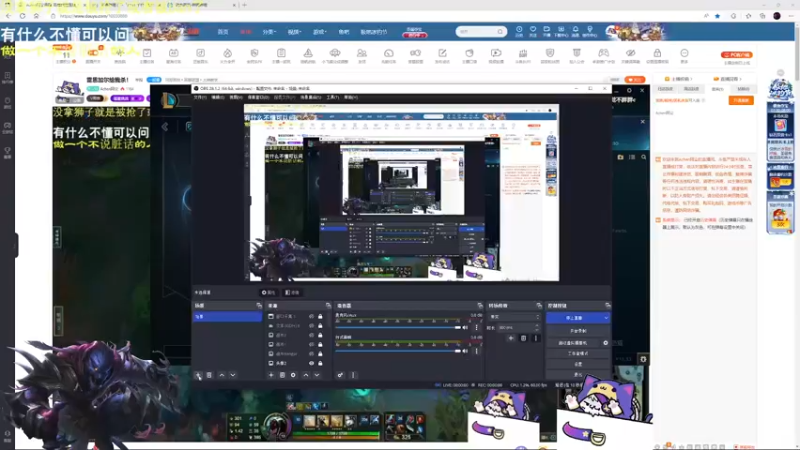
Task: Add a new scene in OBS Scenes dock
Action: pos(198,375)
